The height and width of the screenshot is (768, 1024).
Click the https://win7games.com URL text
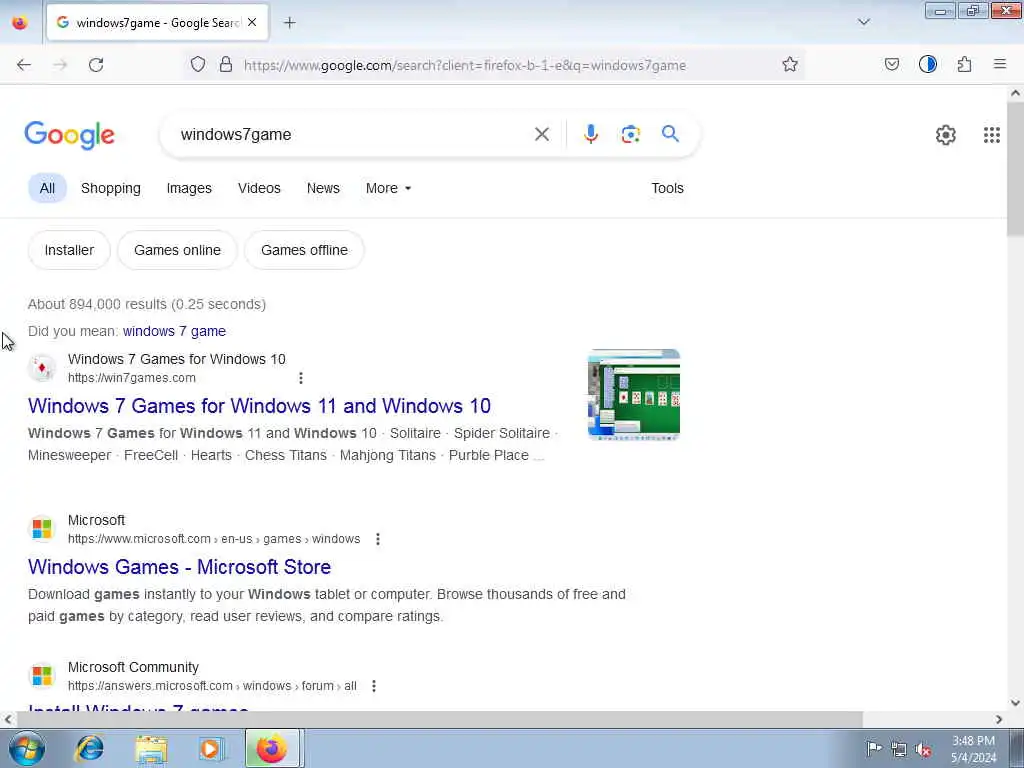click(132, 378)
